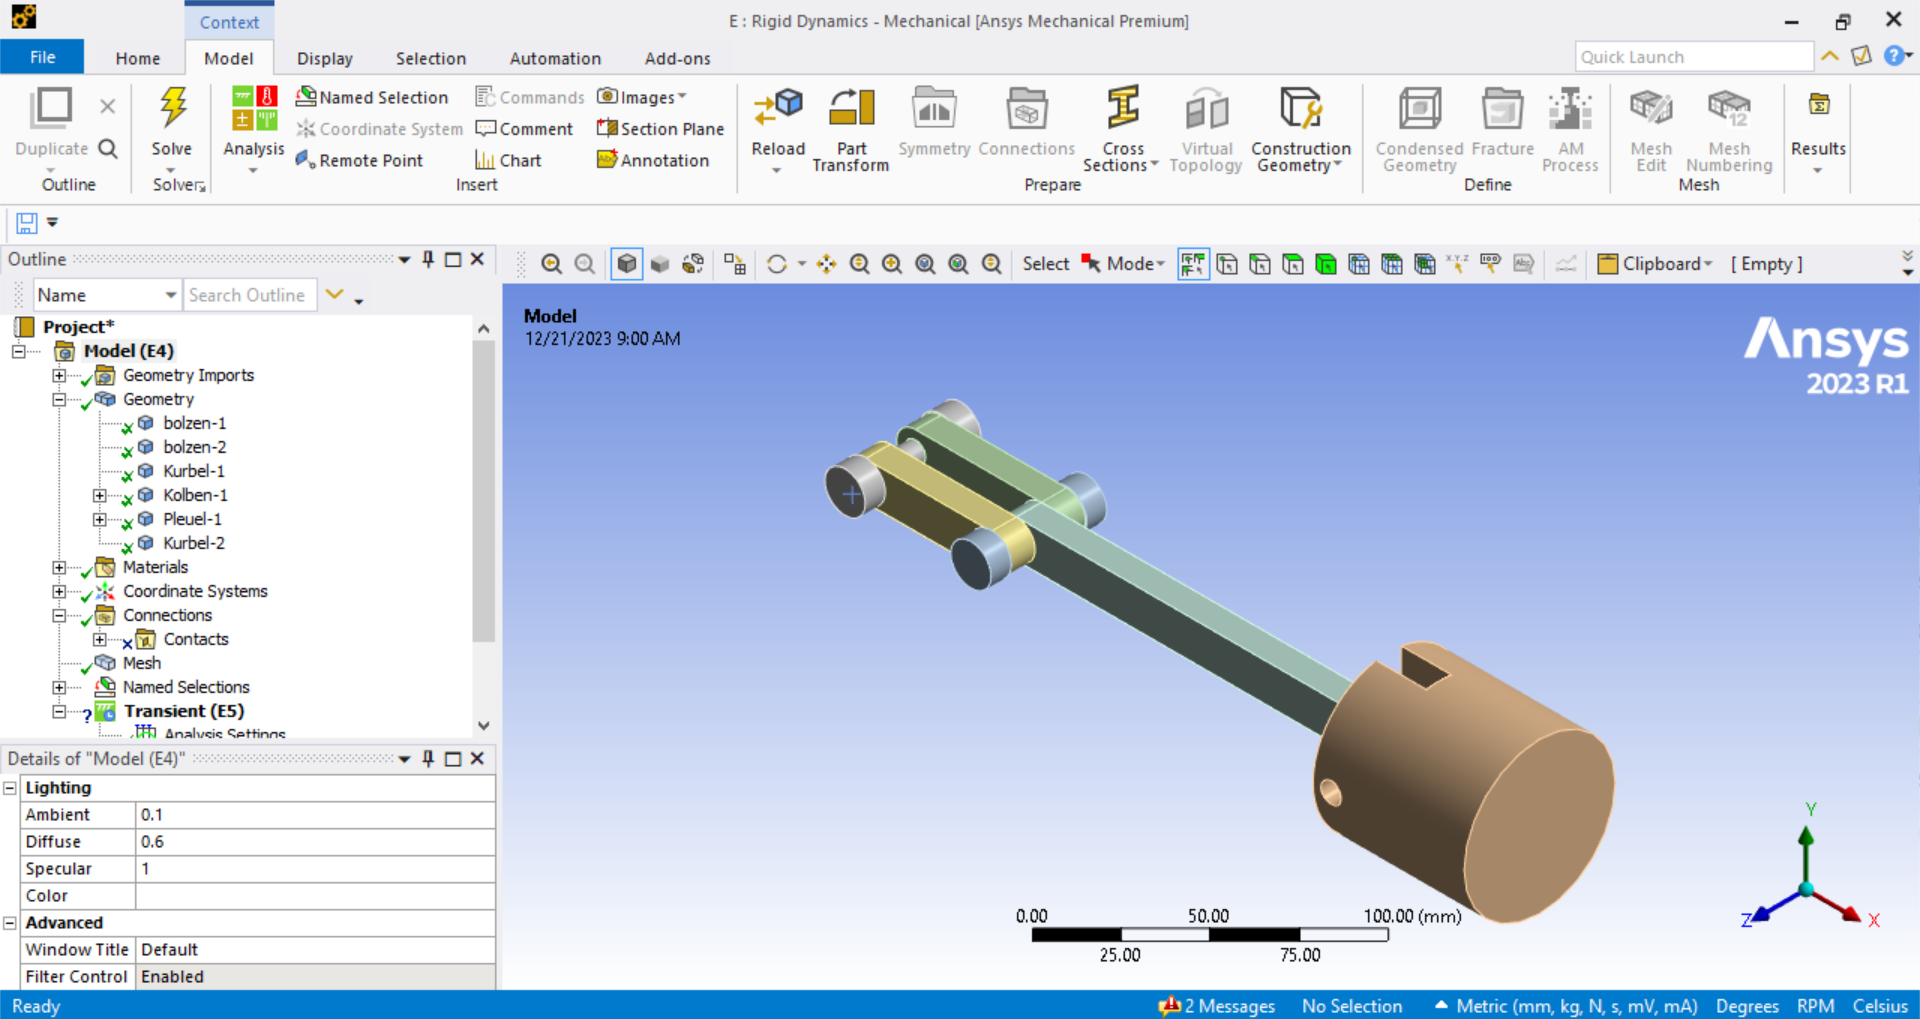Select the Pan view tool
This screenshot has width=1920, height=1019.
pos(826,264)
